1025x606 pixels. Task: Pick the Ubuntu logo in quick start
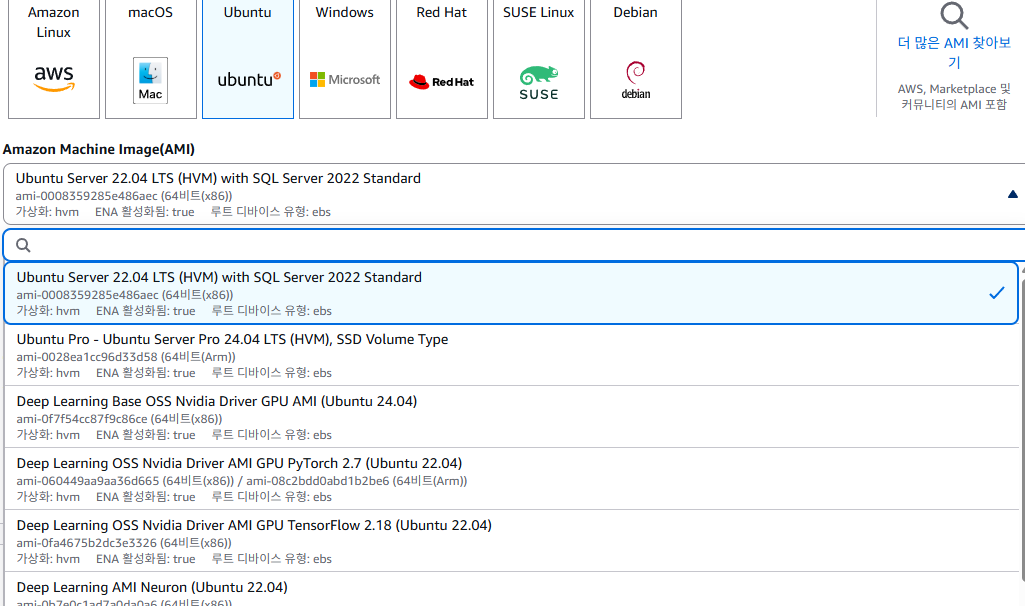pos(248,79)
